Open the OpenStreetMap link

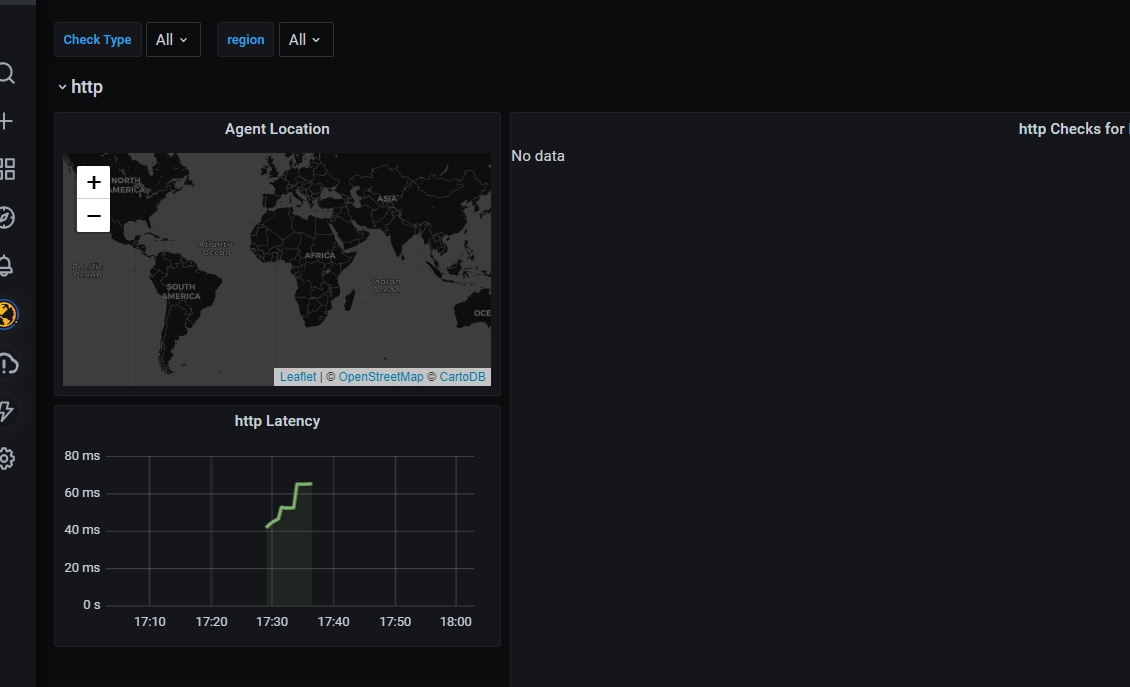[x=380, y=377]
